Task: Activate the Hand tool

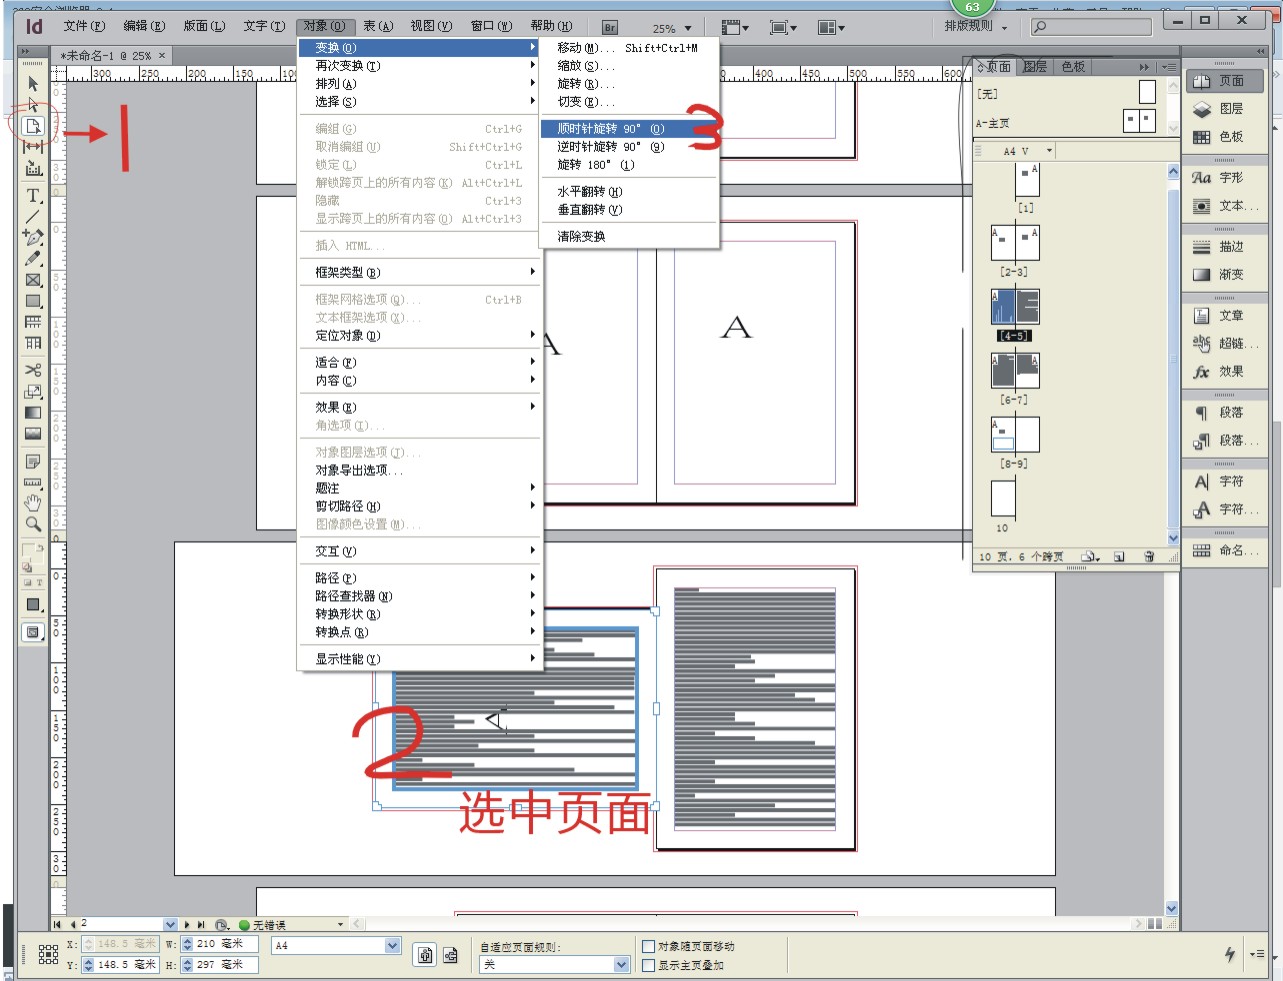Action: (33, 502)
